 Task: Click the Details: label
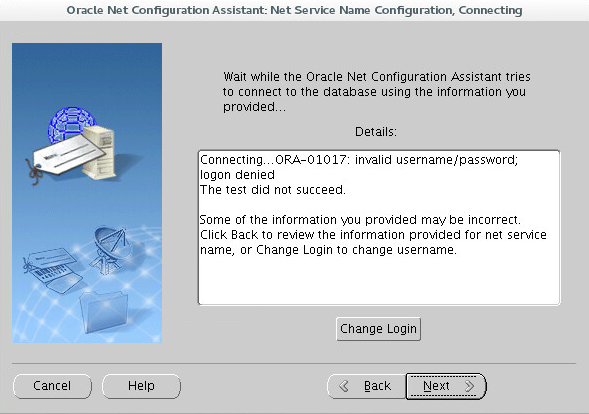(x=376, y=132)
